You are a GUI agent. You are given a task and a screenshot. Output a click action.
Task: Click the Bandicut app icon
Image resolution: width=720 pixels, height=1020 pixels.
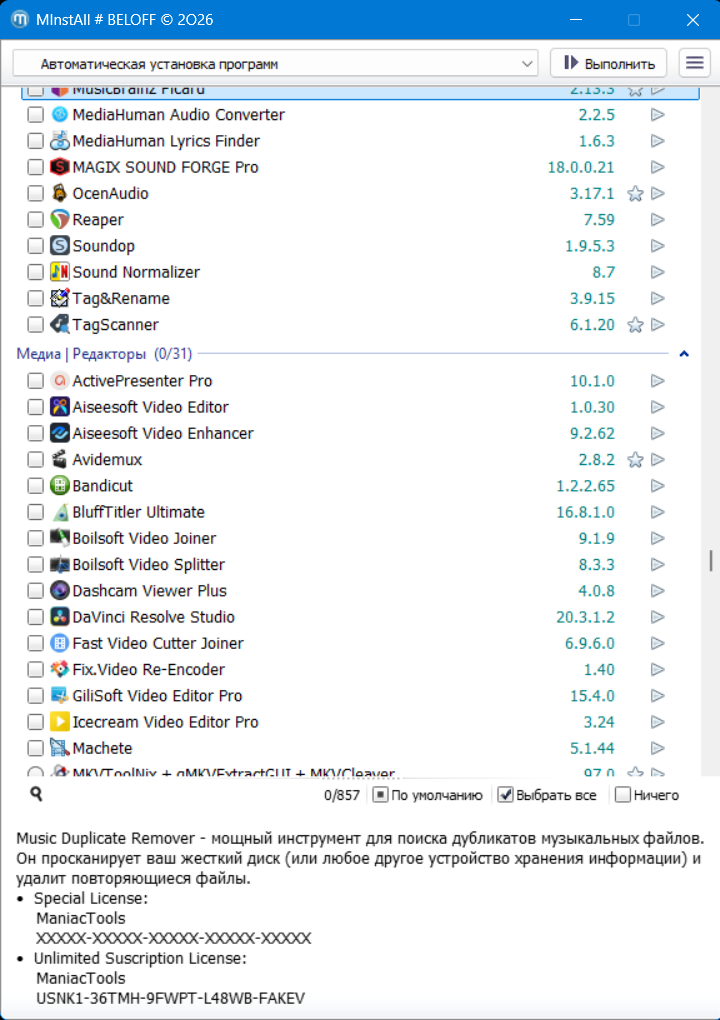[x=59, y=486]
